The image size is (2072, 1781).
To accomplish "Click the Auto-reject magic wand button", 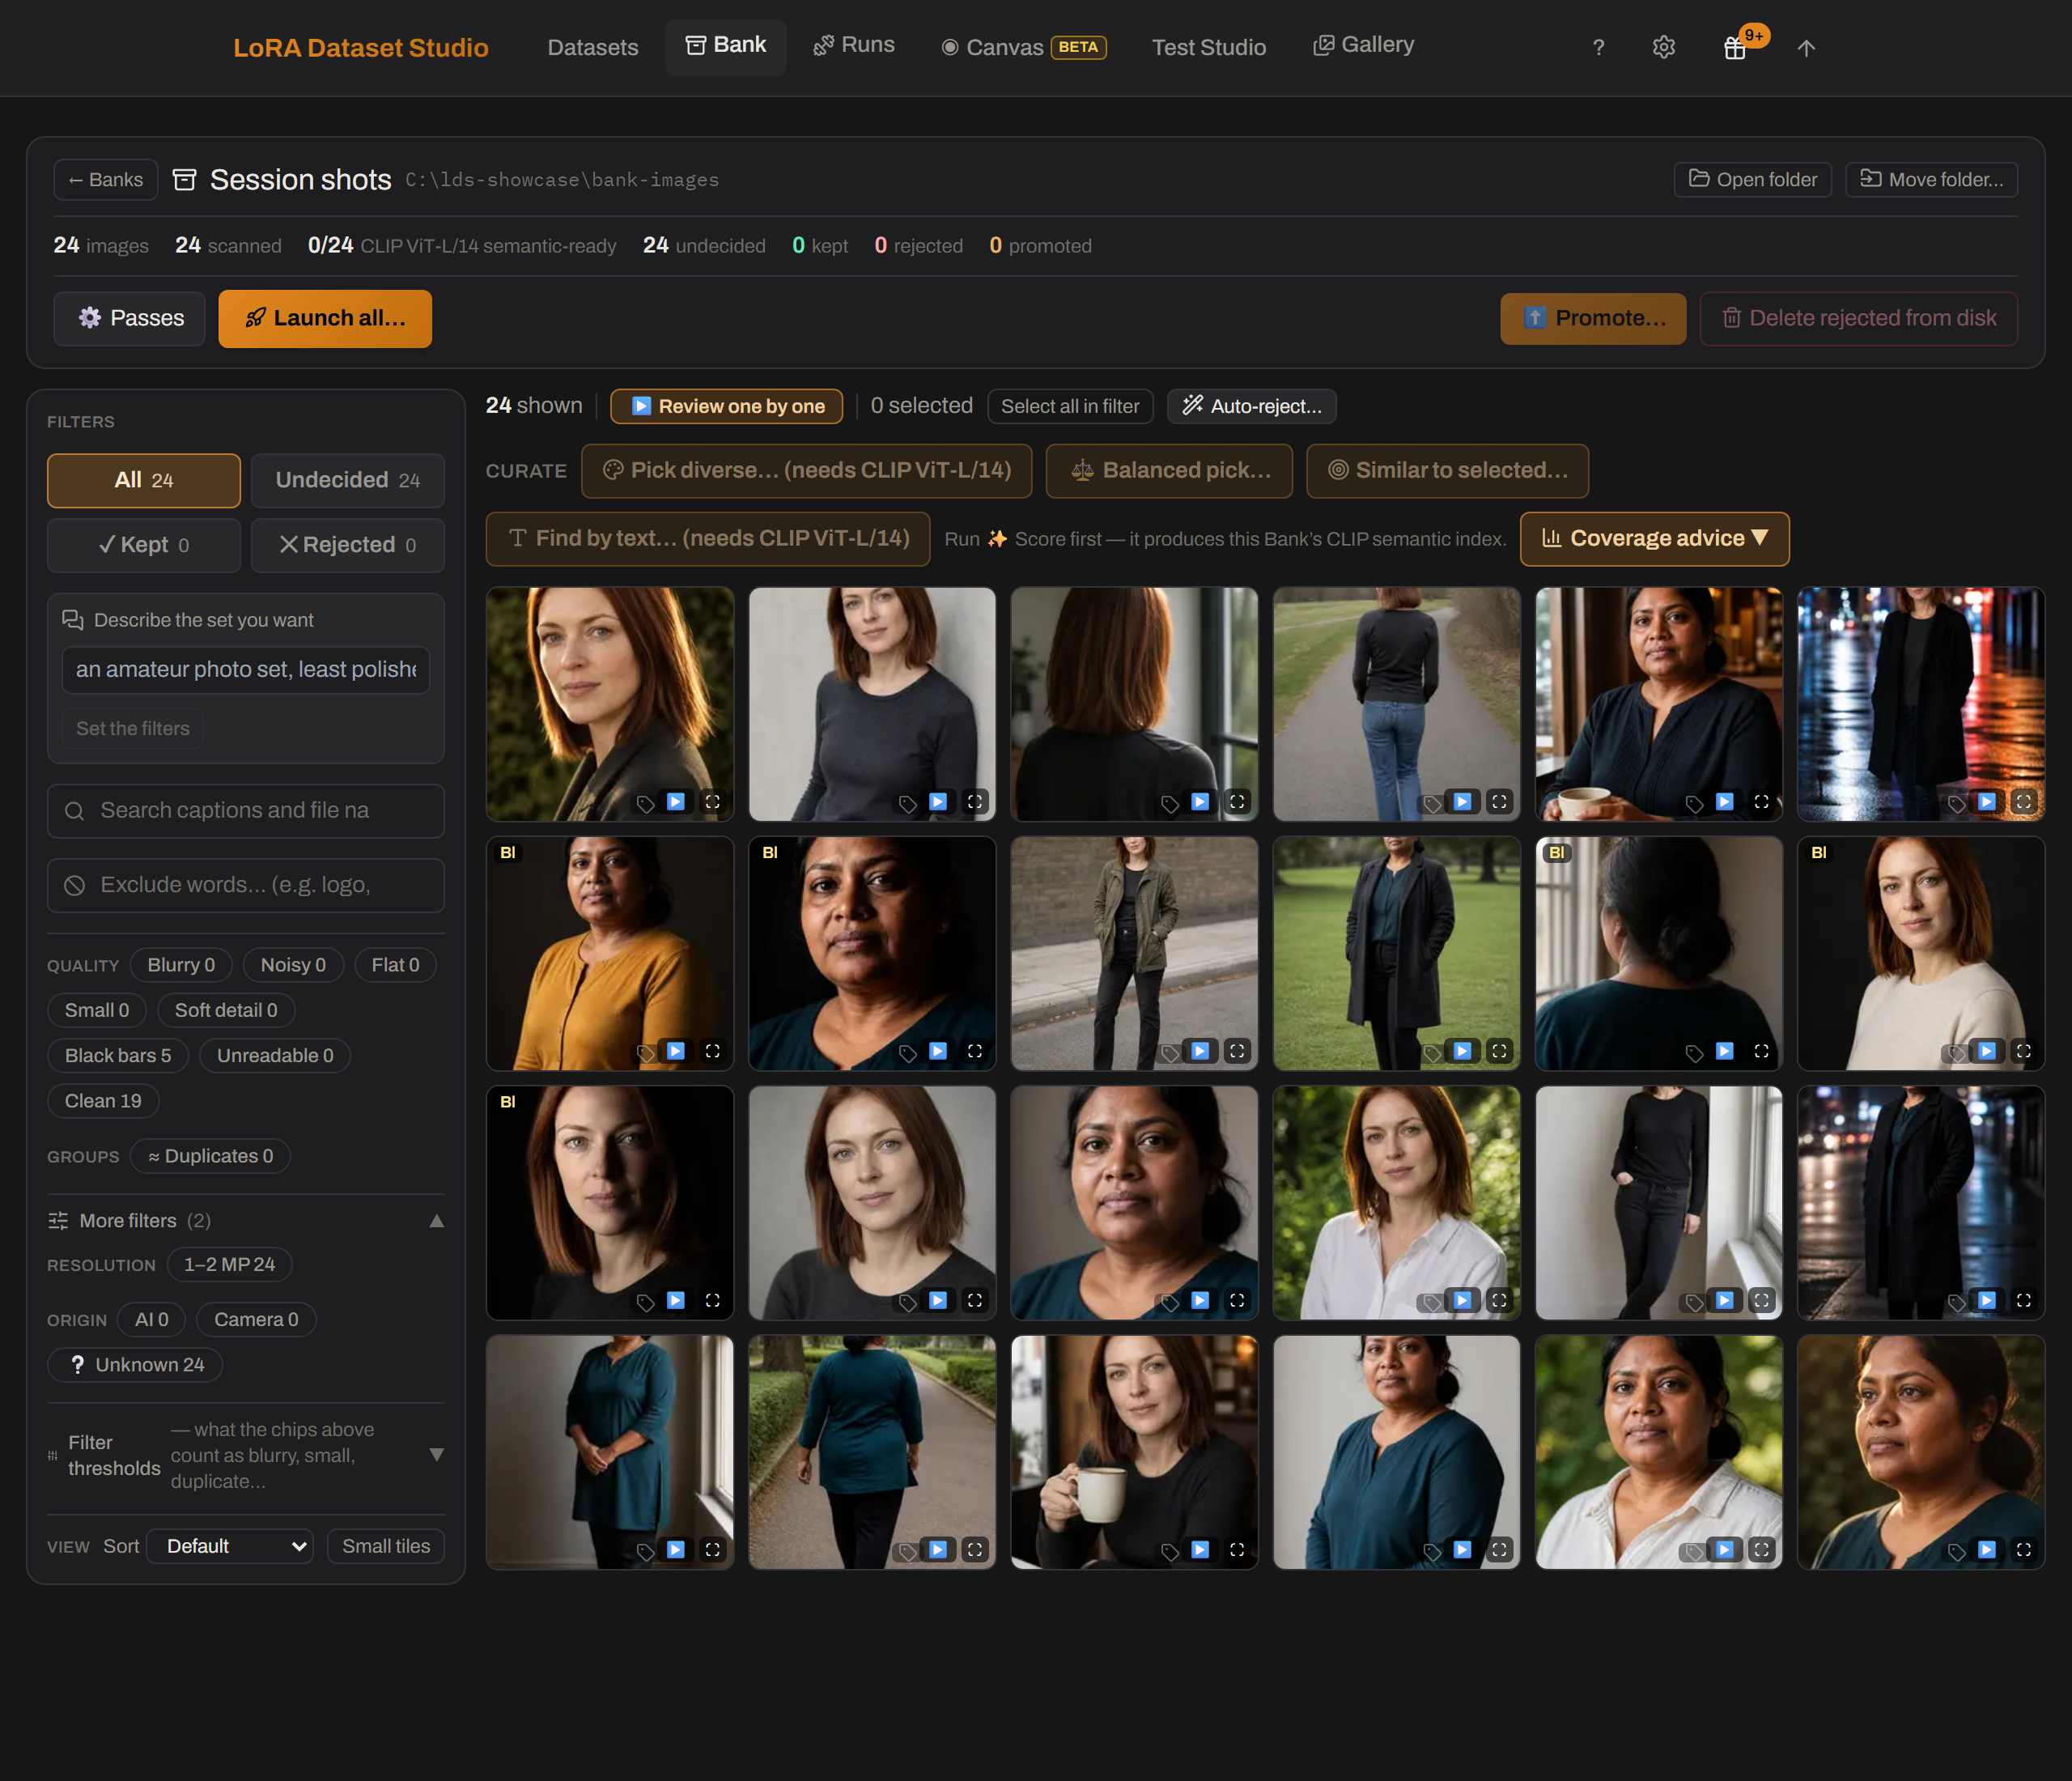I will (x=1251, y=406).
